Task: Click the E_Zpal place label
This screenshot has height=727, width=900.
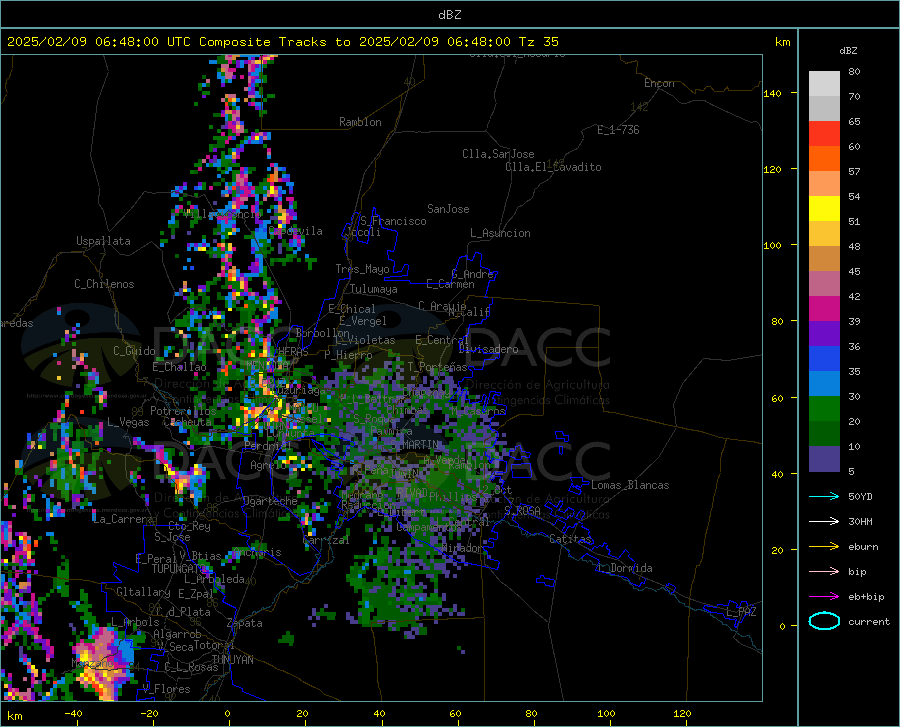Action: coord(196,593)
